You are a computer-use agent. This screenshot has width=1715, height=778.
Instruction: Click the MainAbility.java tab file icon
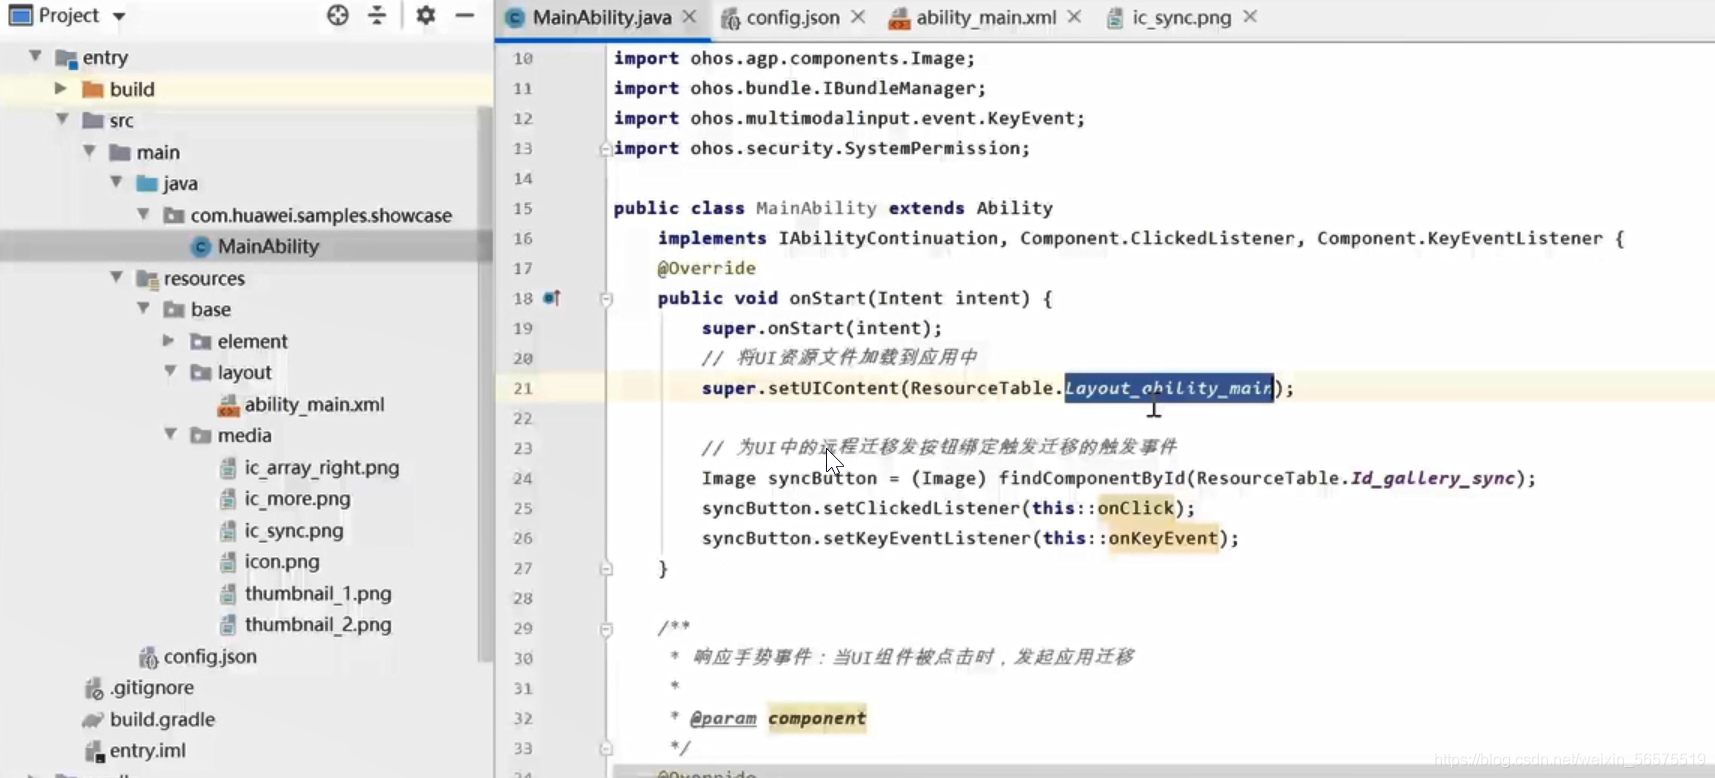coord(515,18)
